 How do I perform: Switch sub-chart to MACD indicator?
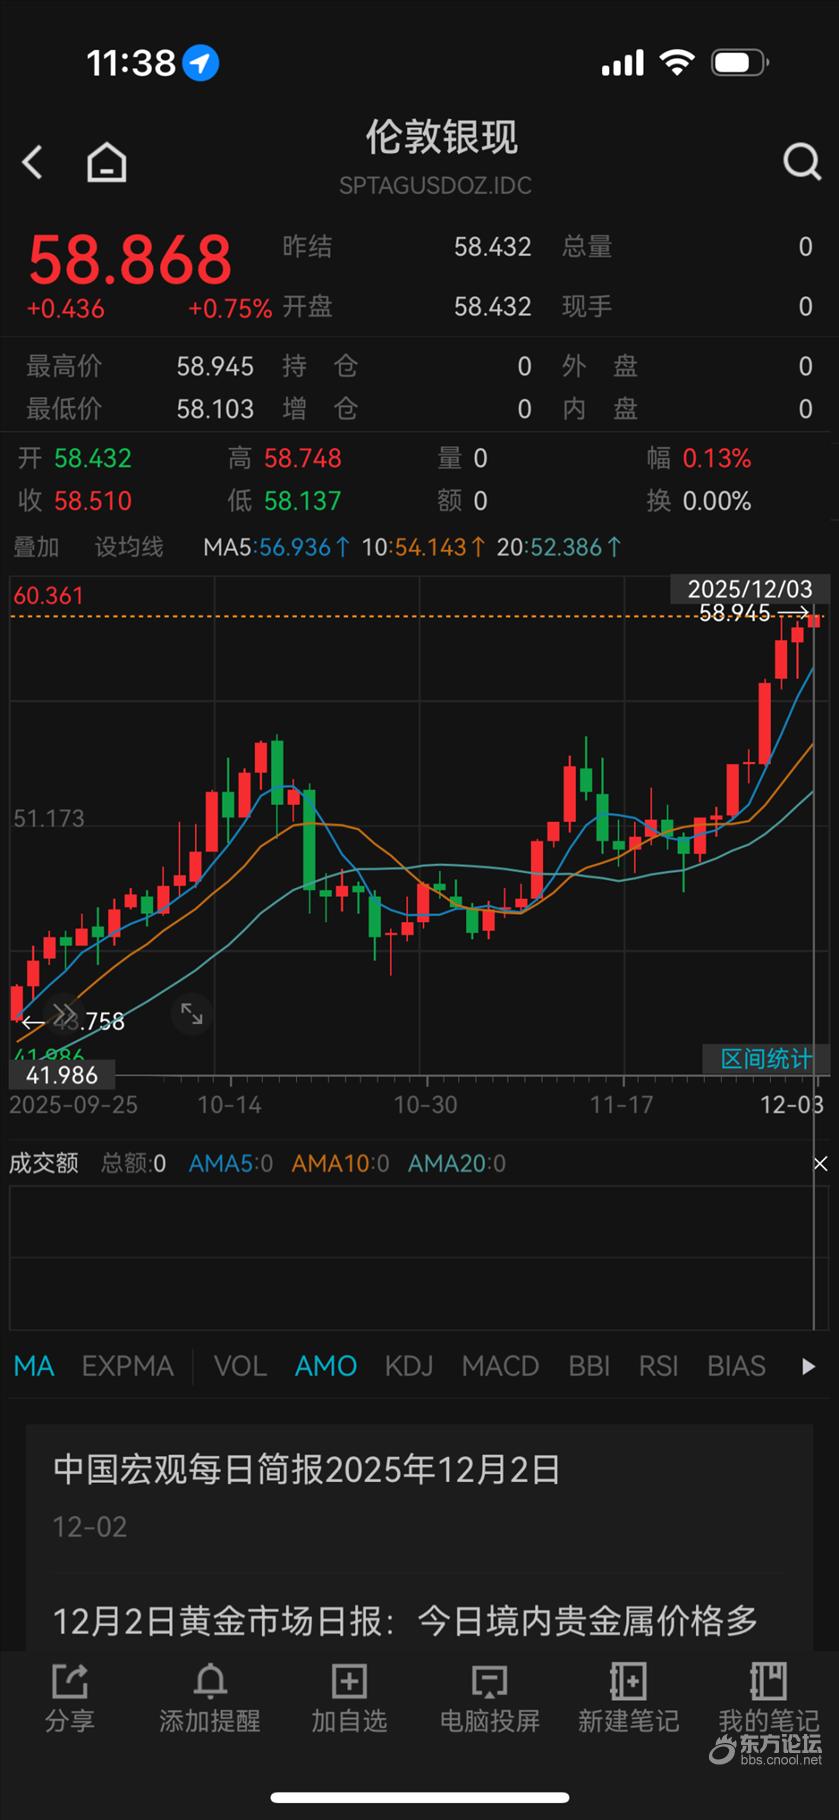click(x=500, y=1366)
